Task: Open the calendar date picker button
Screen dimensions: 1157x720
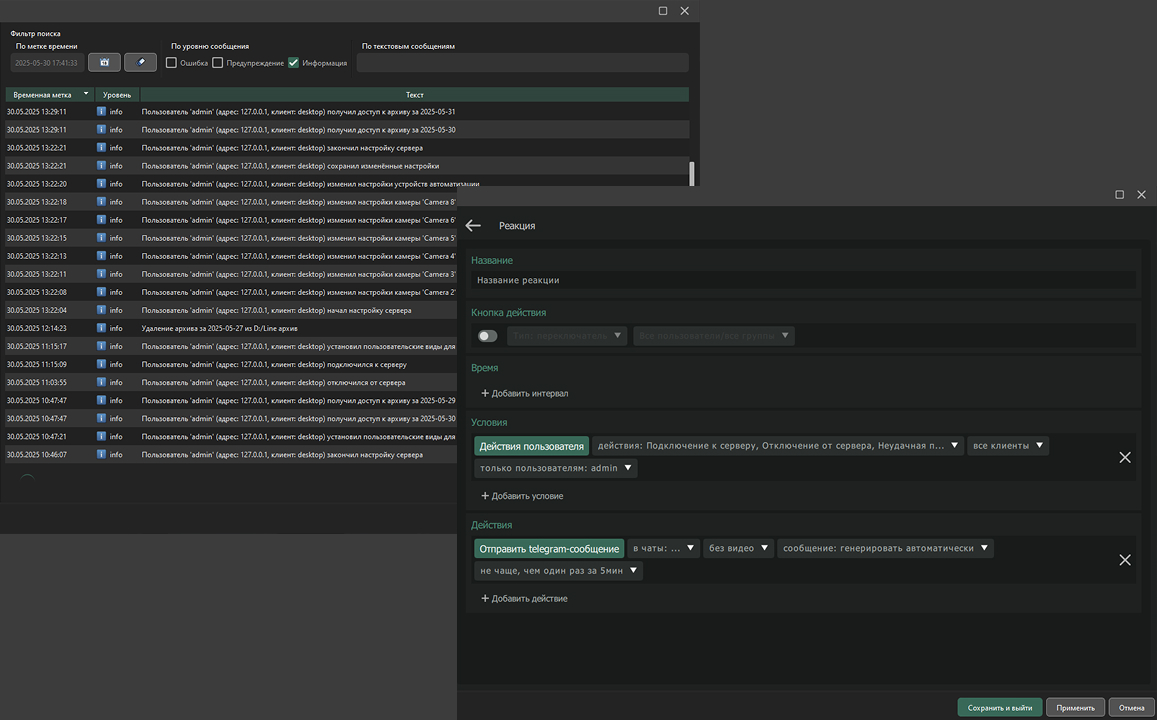Action: tap(104, 63)
